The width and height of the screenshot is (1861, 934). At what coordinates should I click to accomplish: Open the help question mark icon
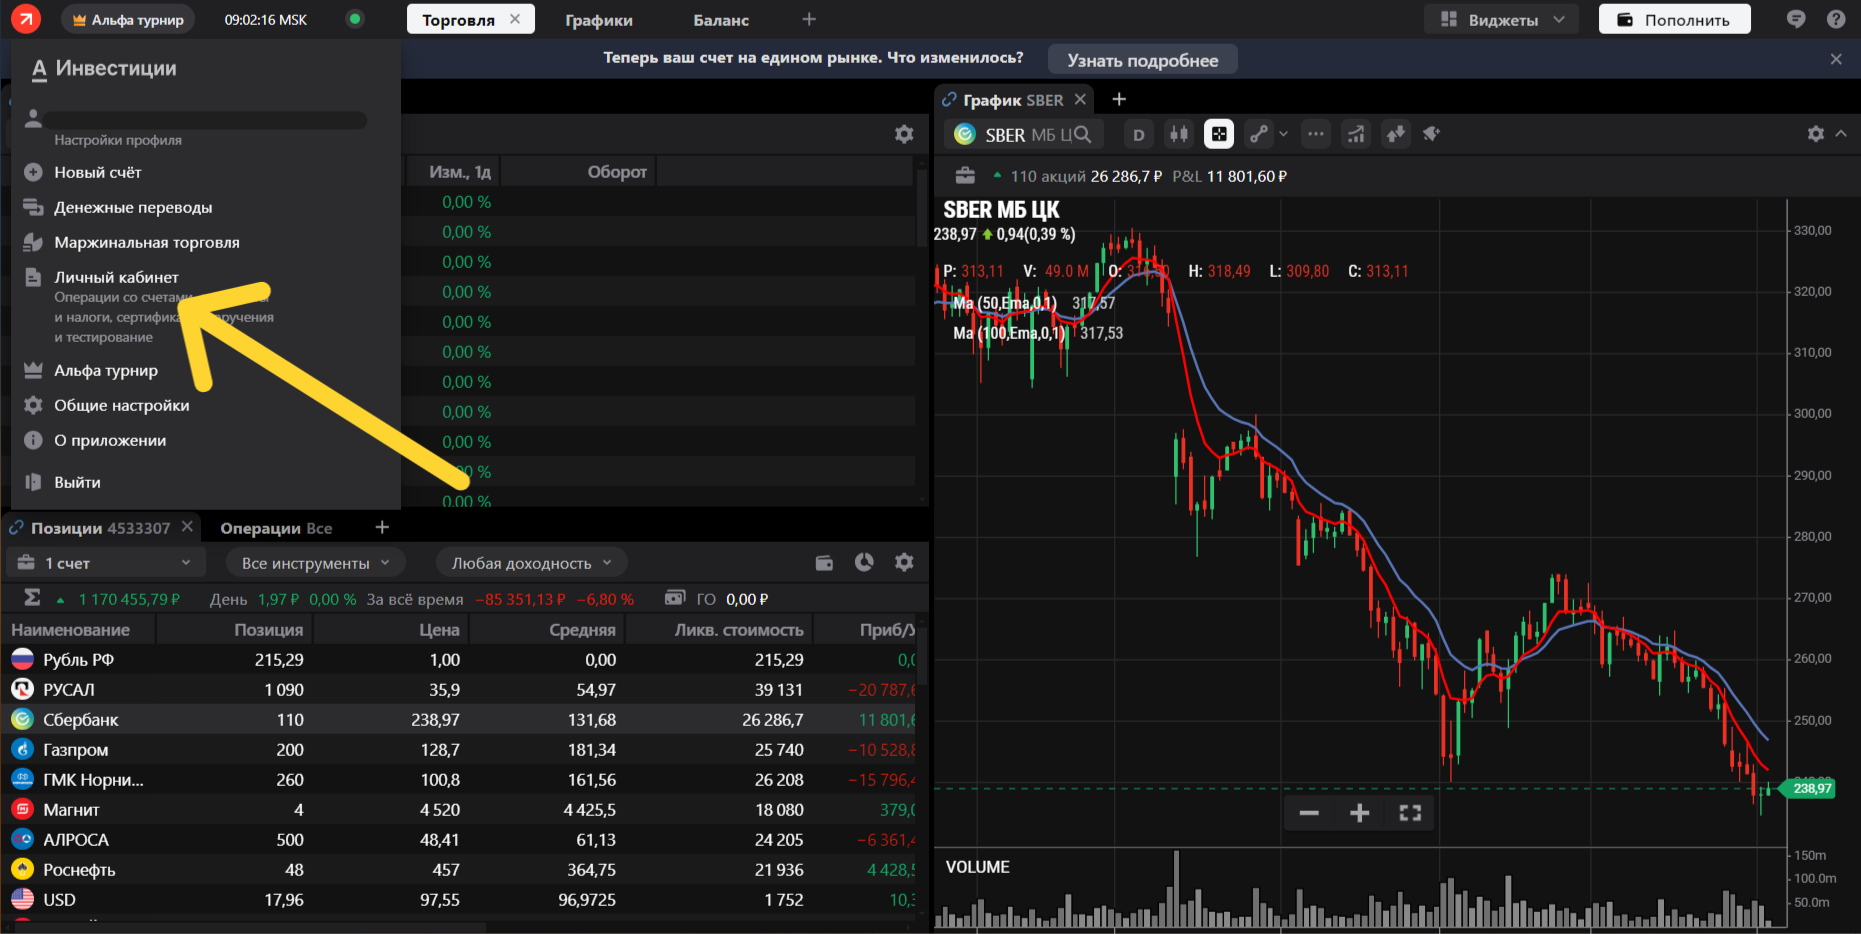1836,19
